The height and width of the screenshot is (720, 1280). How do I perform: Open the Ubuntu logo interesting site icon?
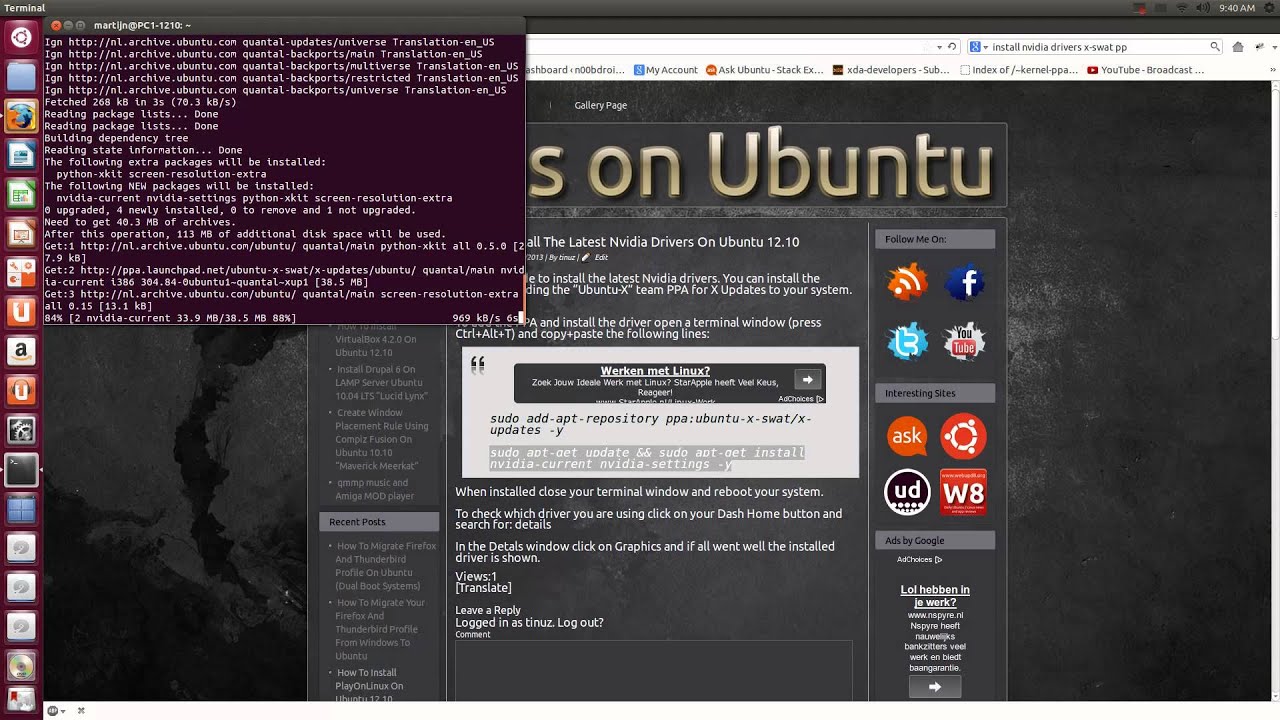(x=964, y=436)
